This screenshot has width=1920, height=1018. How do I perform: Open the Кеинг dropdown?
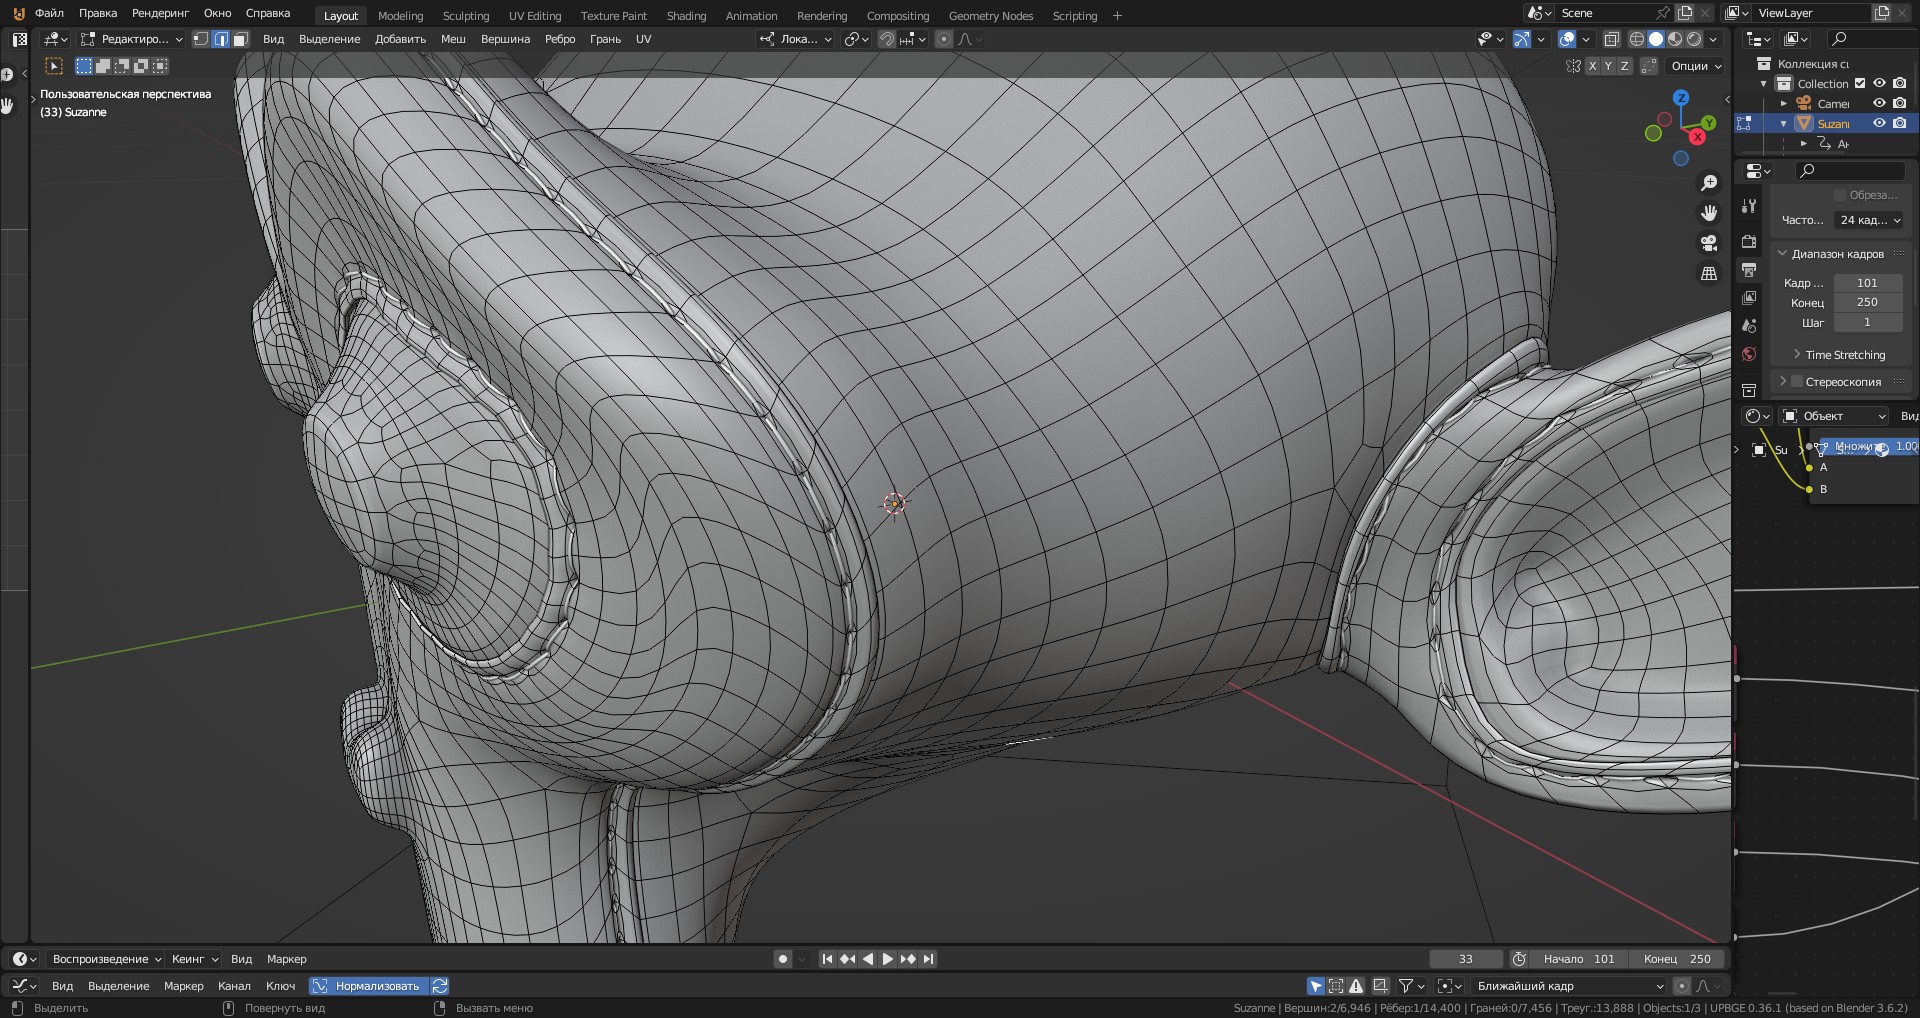[195, 959]
